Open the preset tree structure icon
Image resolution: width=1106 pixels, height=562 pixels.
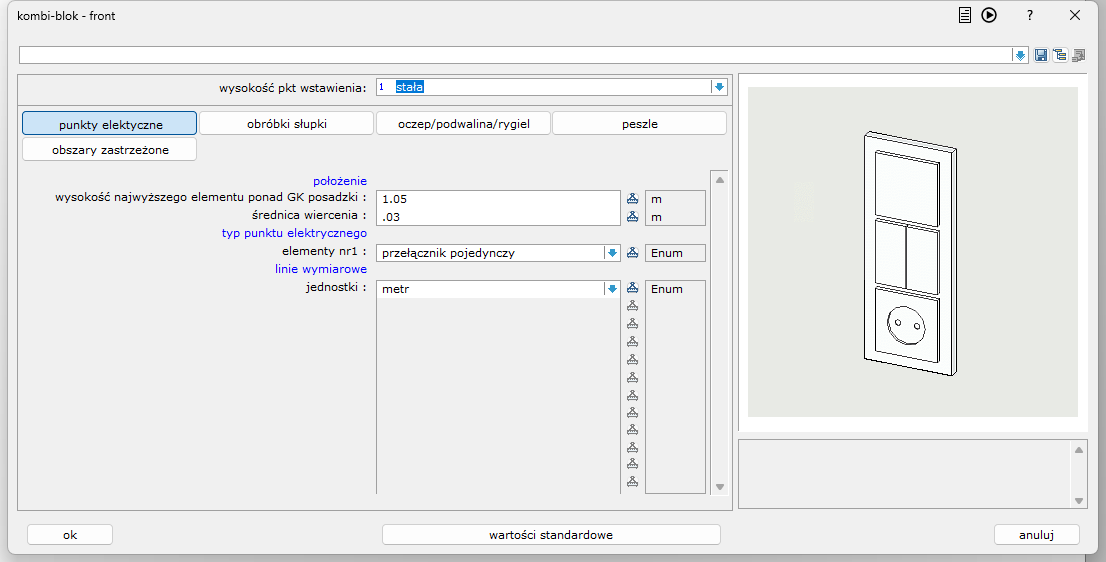(1059, 55)
